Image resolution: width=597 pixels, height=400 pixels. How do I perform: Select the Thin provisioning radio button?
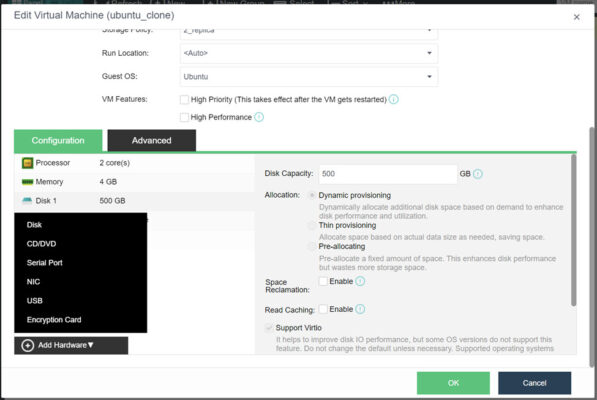(x=312, y=226)
